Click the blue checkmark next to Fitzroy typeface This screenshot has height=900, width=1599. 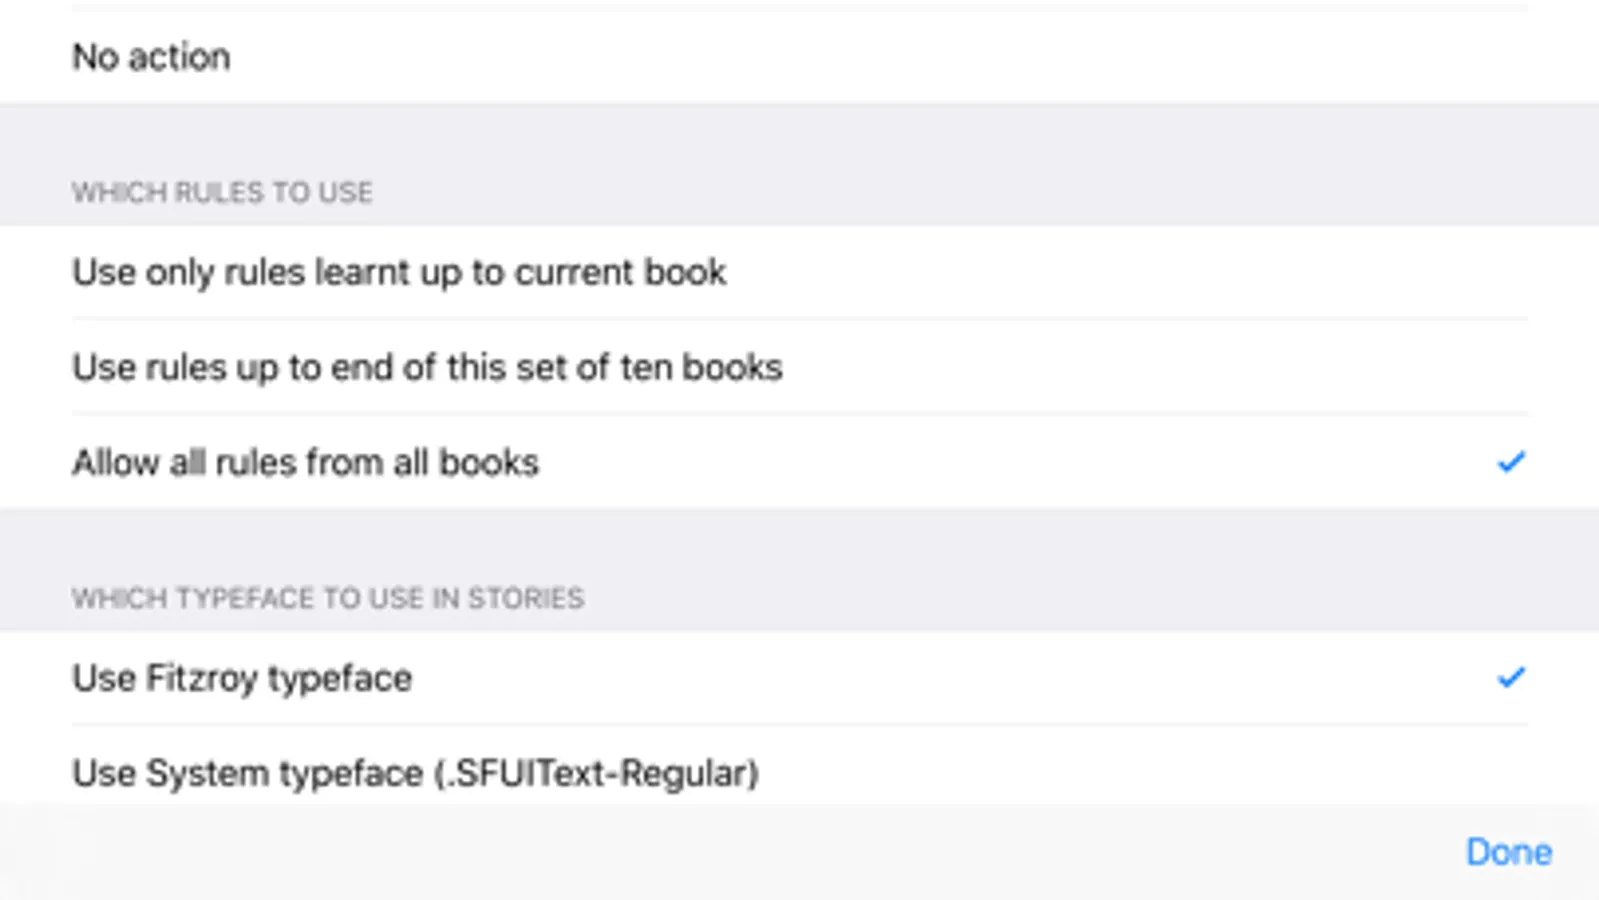[1510, 678]
